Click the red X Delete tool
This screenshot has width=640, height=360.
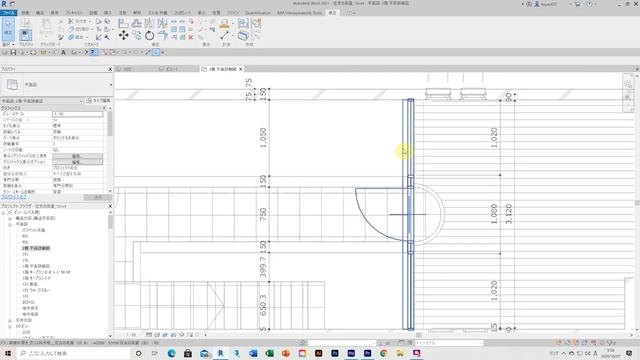point(191,37)
